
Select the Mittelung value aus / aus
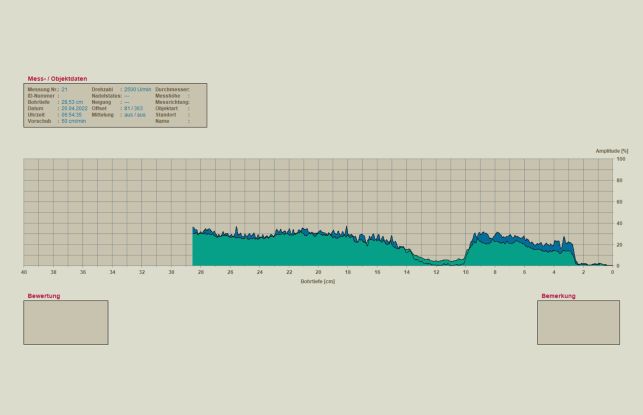coord(134,114)
